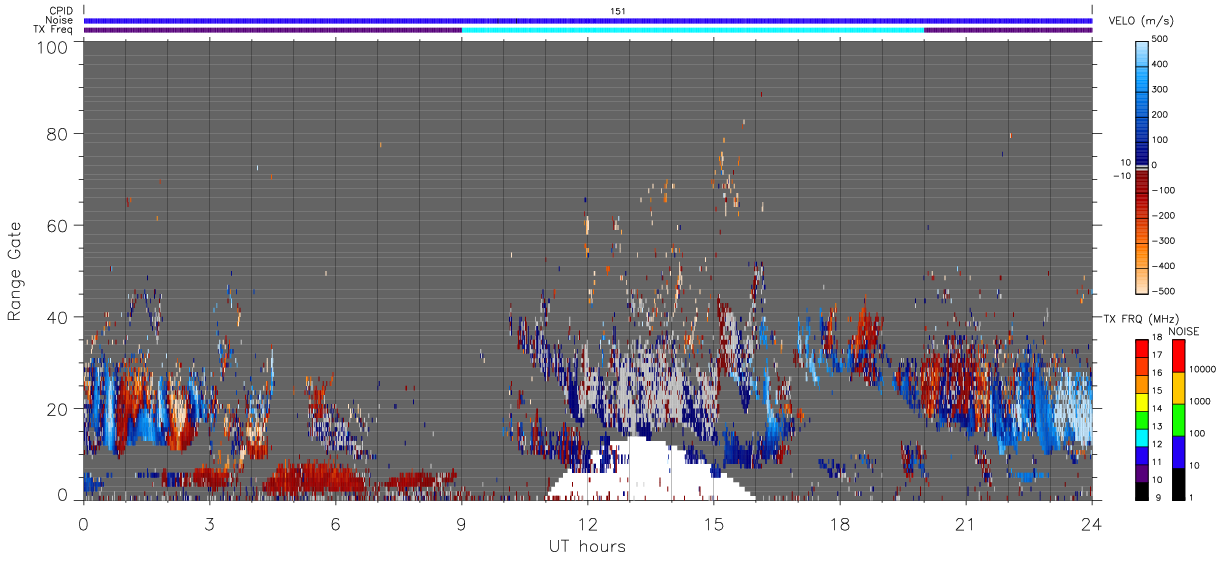Select the TX FRQ colorbar

pyautogui.click(x=1142, y=420)
